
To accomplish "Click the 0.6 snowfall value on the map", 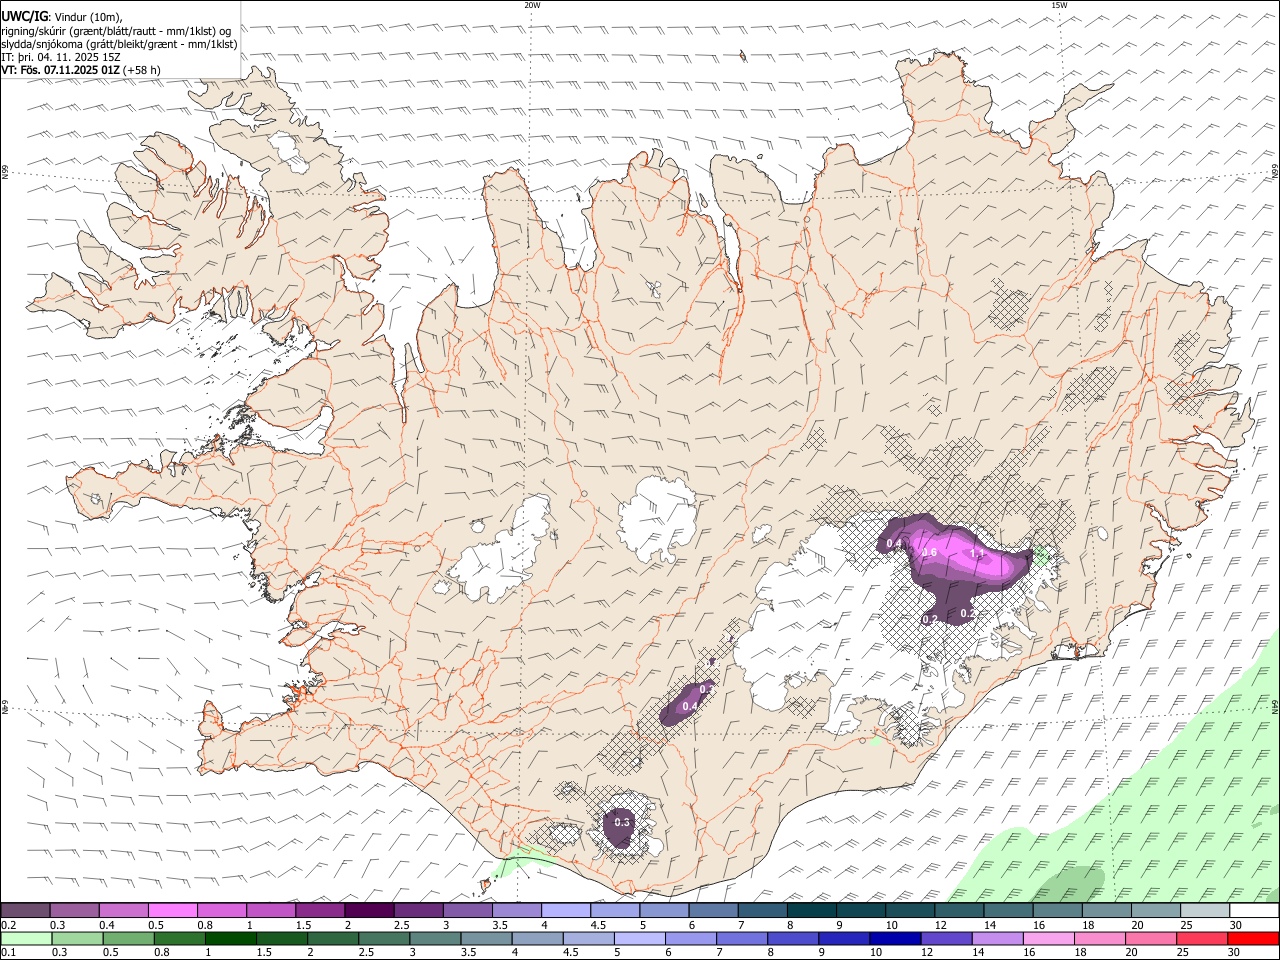I will click(x=929, y=553).
